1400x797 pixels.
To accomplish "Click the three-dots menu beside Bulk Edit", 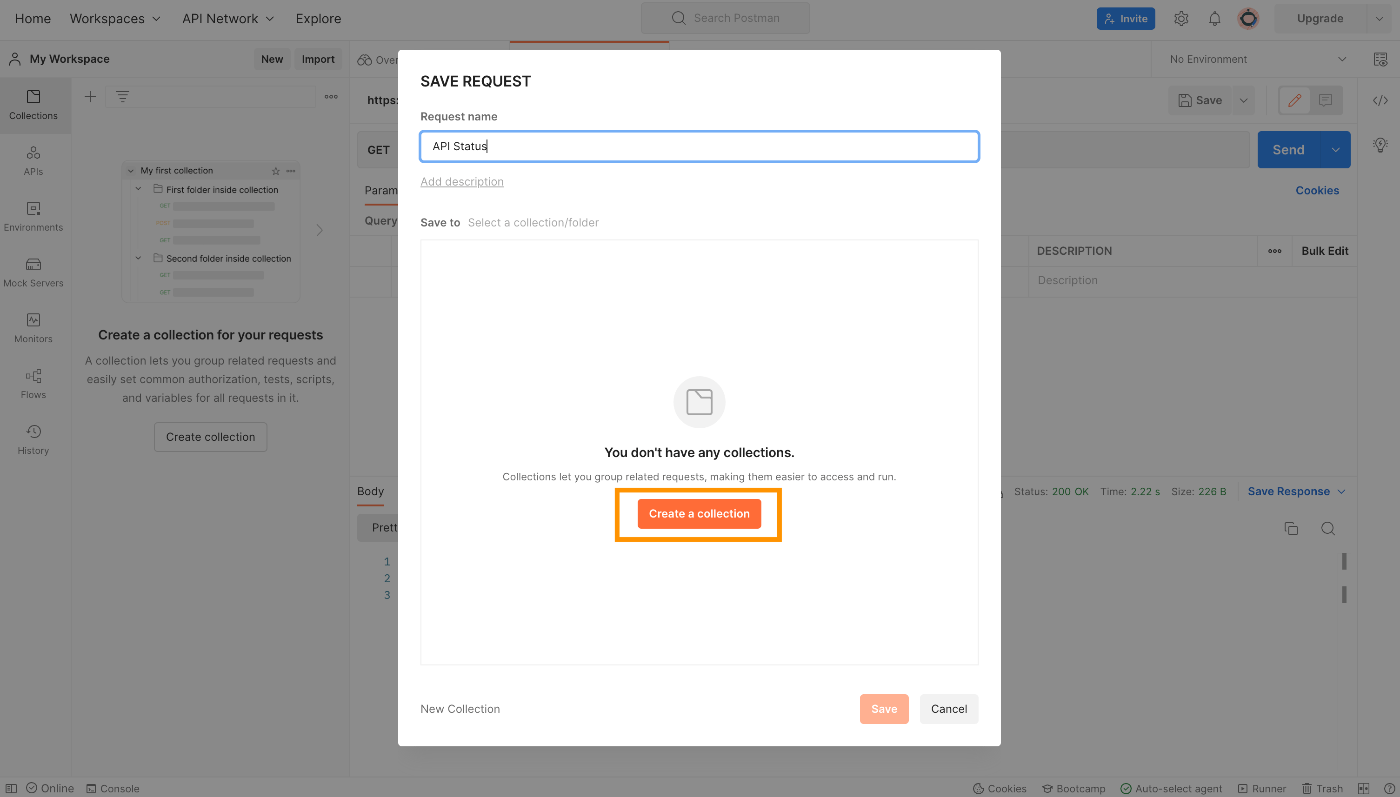I will (x=1275, y=251).
